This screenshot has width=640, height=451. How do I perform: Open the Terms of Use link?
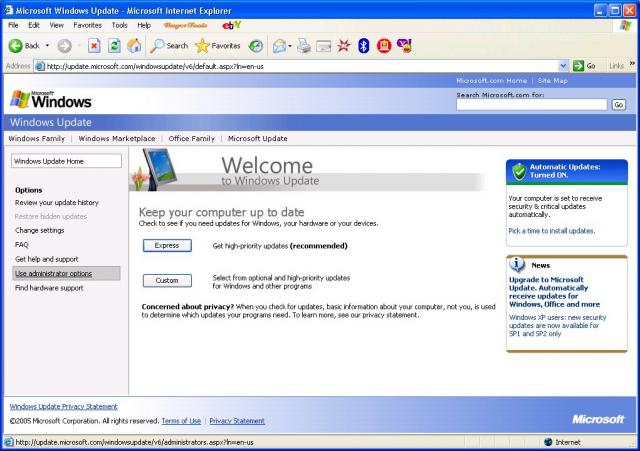(x=181, y=421)
